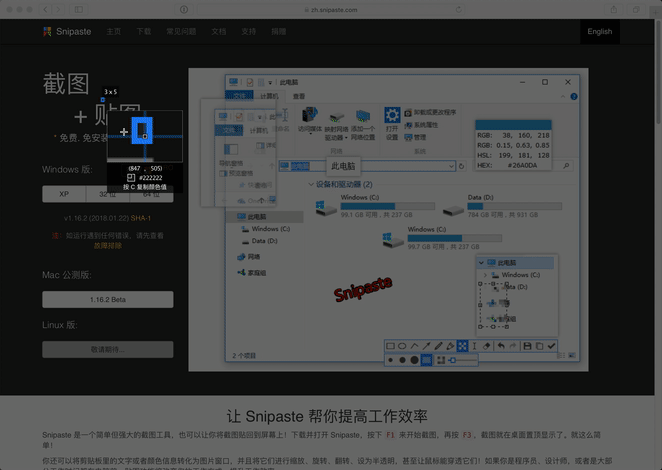Select the mosaic tool in Snipaste toolbar
662x470 pixels.
pos(462,346)
